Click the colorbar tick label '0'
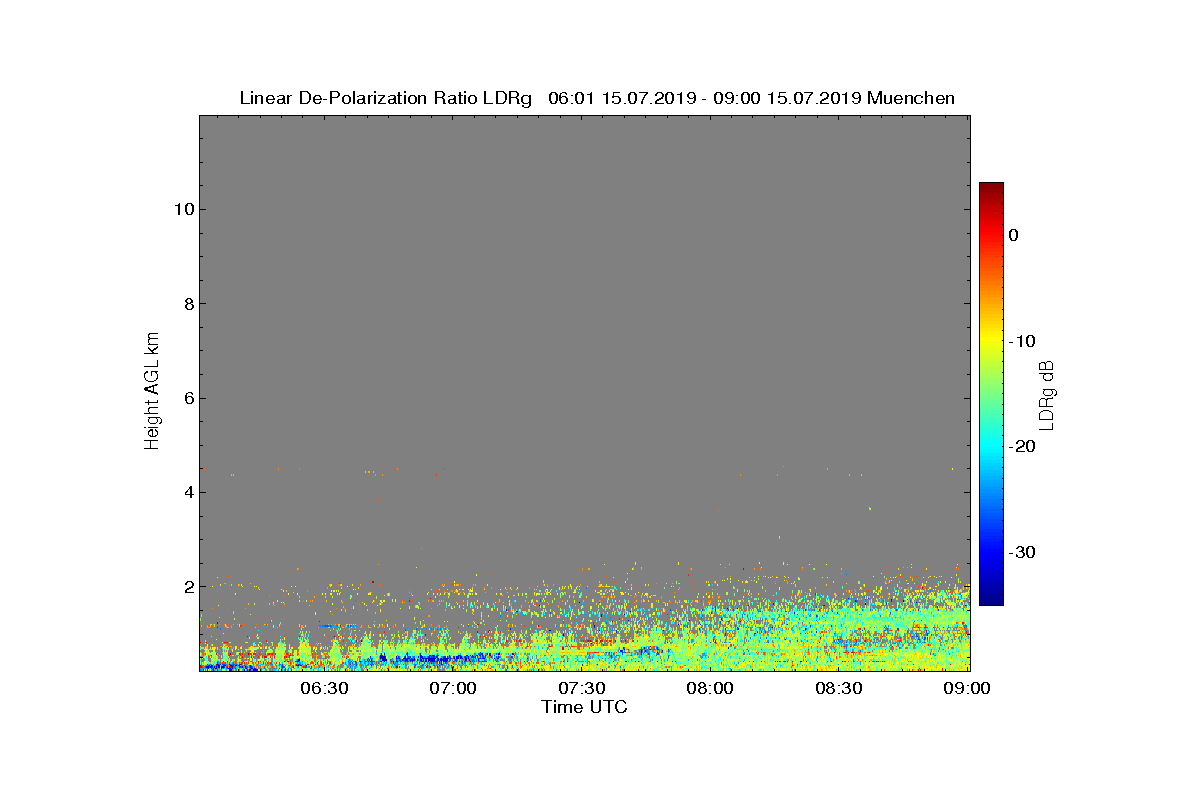The height and width of the screenshot is (800, 1200). pyautogui.click(x=1013, y=235)
